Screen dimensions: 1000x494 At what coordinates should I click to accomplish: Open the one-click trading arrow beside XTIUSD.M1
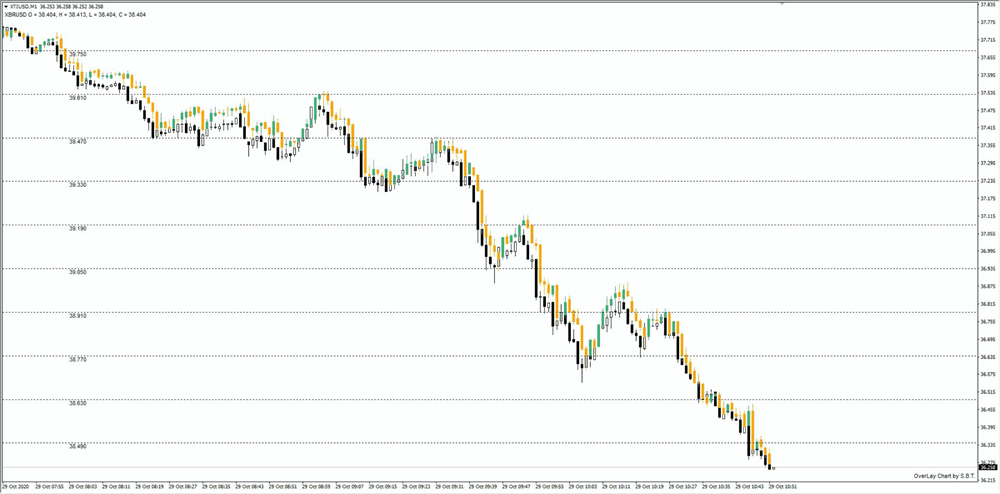pos(5,7)
